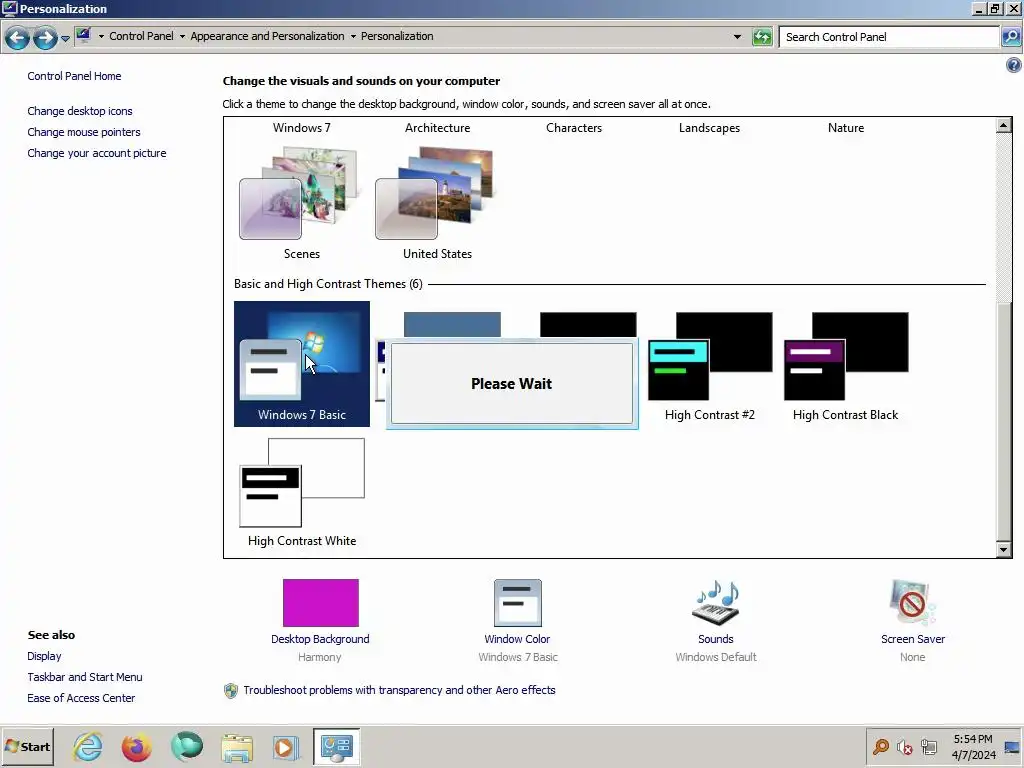This screenshot has width=1024, height=768.
Task: Click the Sounds music keyboard icon
Action: (716, 603)
